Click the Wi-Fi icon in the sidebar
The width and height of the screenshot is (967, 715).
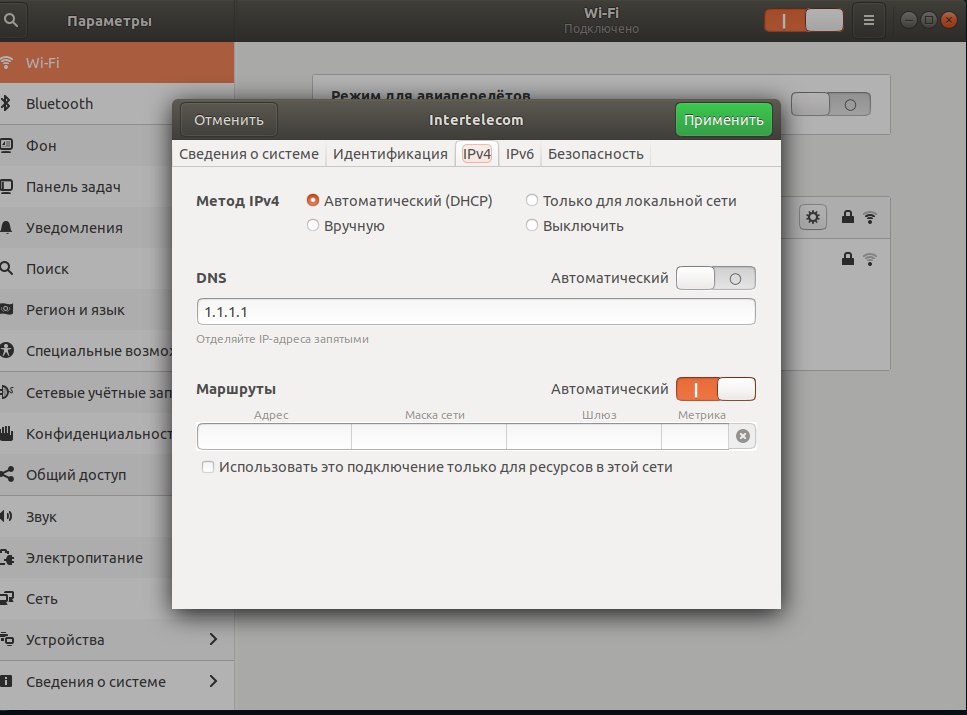click(6, 62)
